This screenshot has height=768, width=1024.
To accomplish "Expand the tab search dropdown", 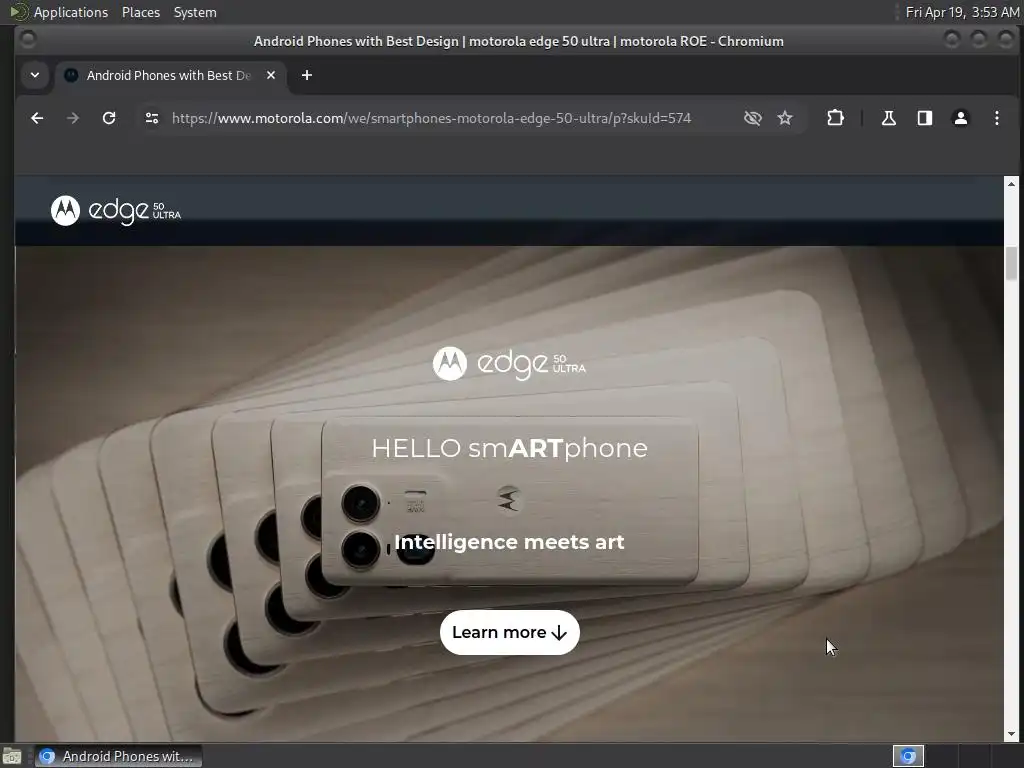I will click(x=35, y=75).
